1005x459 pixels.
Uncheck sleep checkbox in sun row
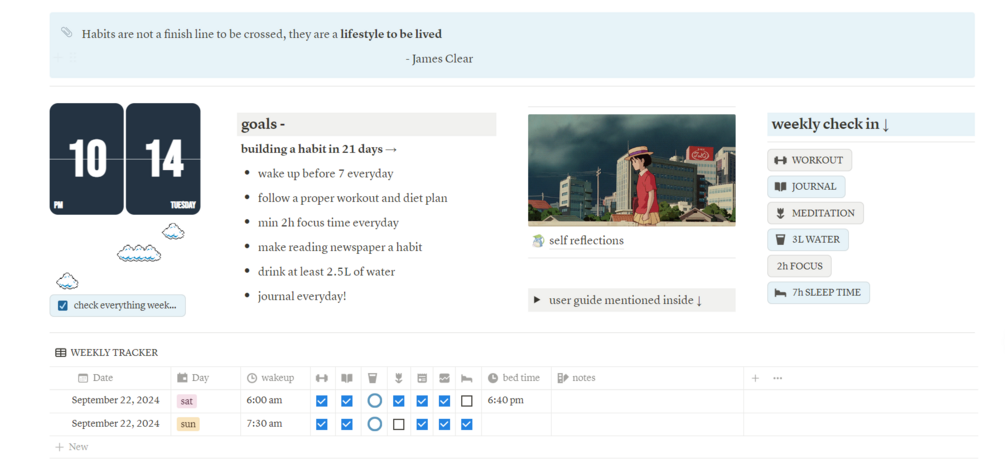click(467, 424)
